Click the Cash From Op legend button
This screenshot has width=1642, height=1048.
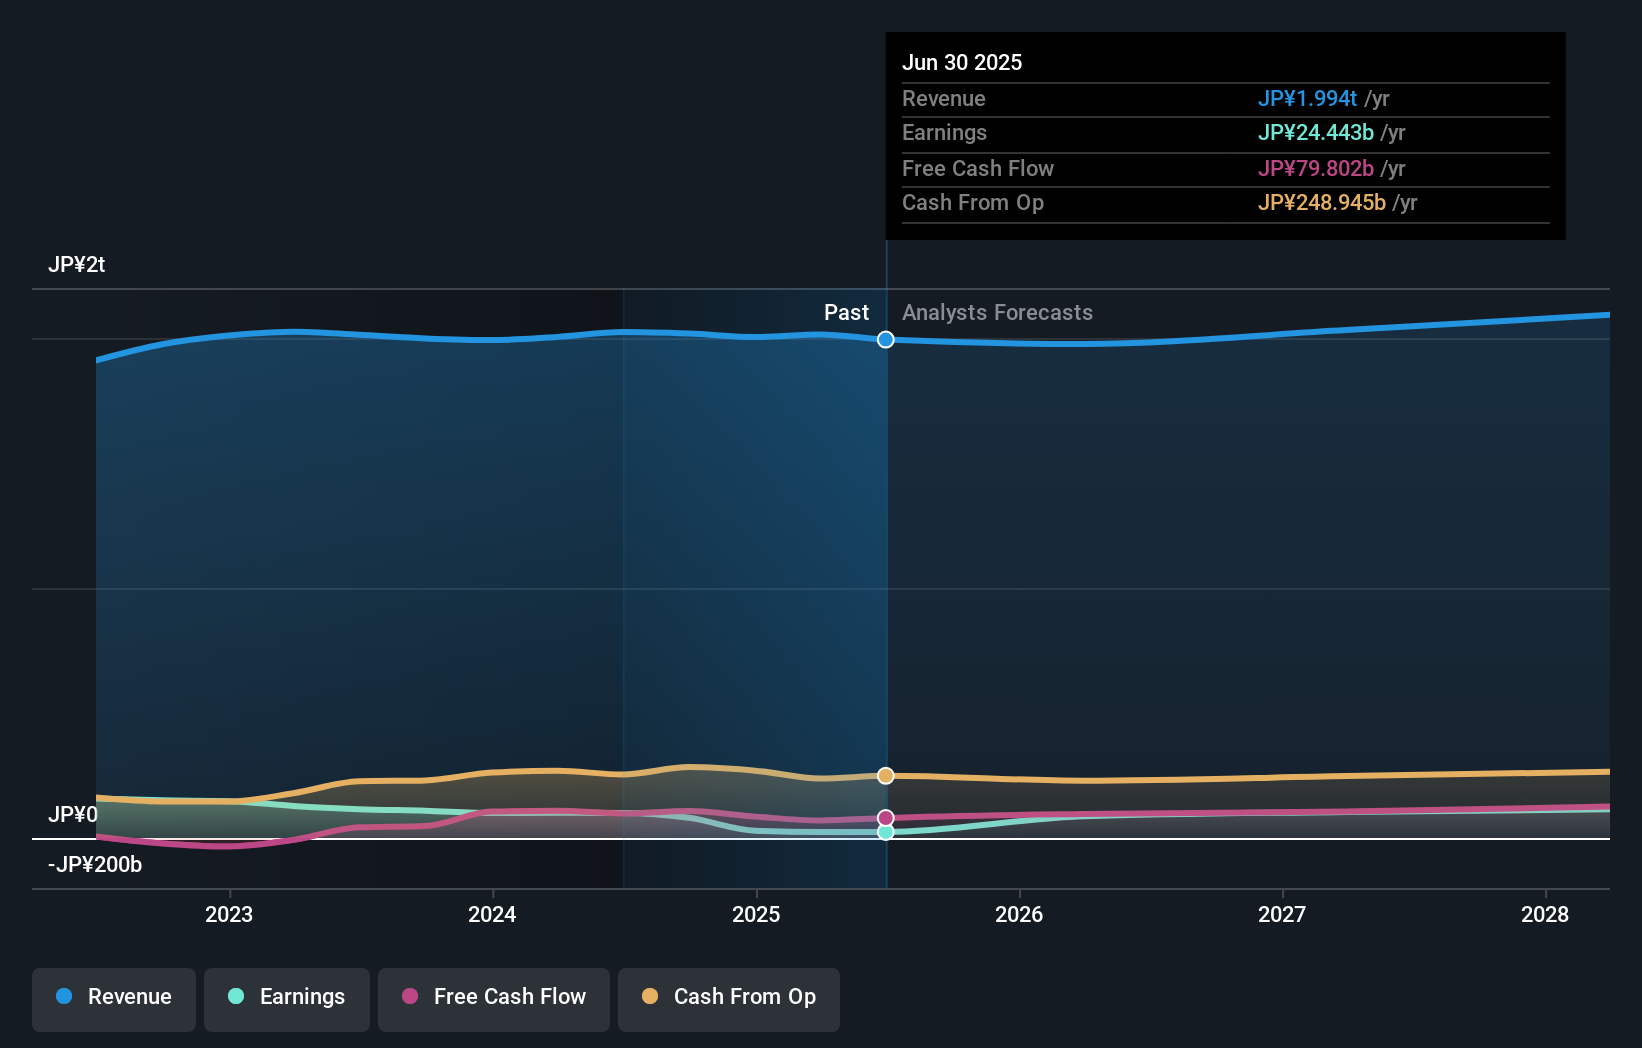[x=729, y=999]
